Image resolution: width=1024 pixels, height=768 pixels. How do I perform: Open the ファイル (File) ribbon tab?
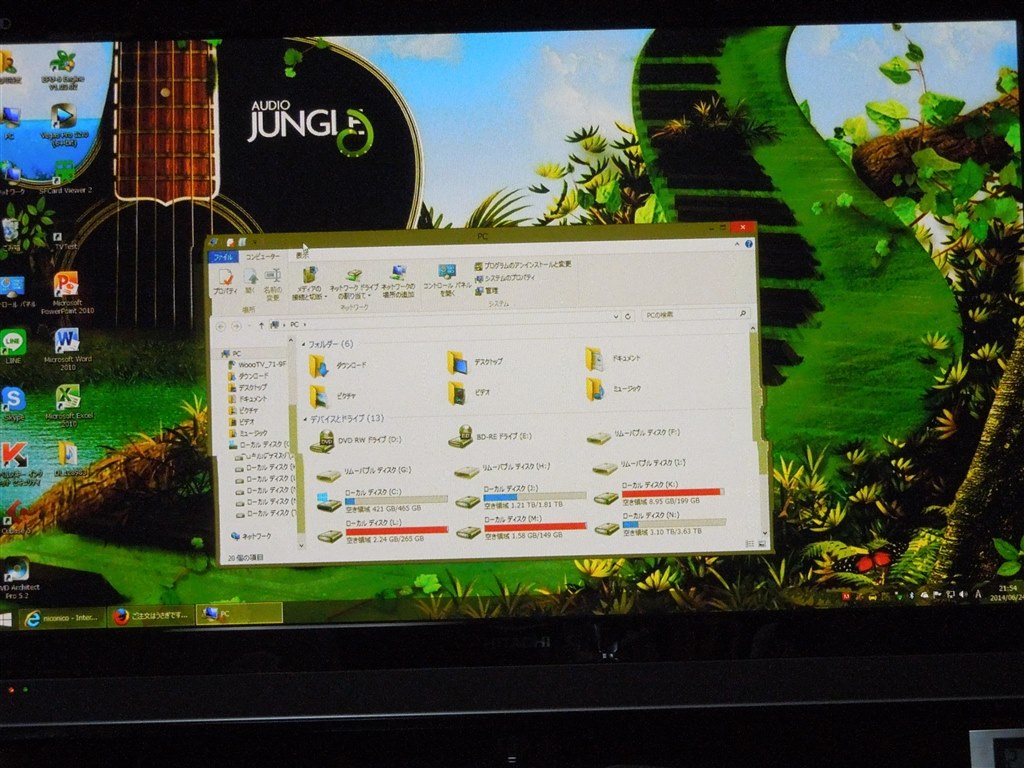point(223,257)
